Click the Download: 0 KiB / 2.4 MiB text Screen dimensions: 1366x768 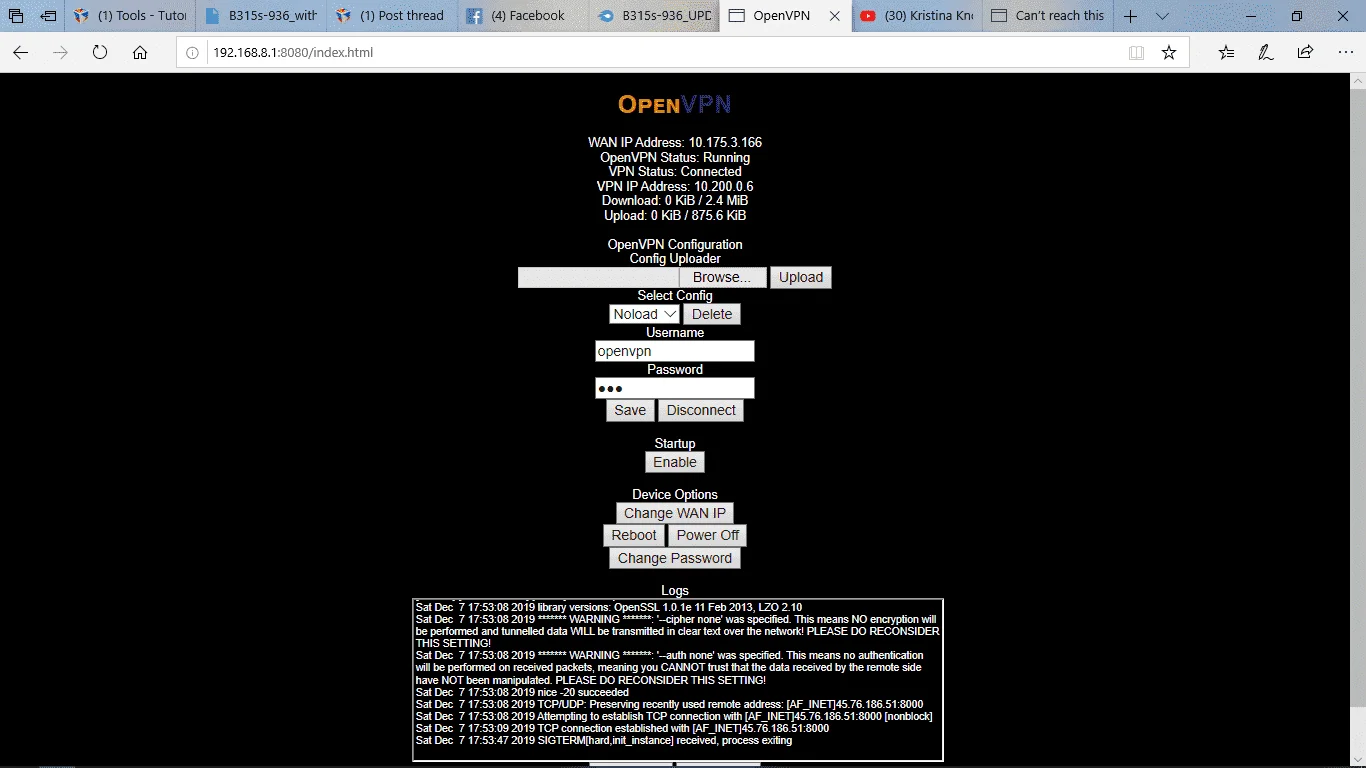coord(675,201)
